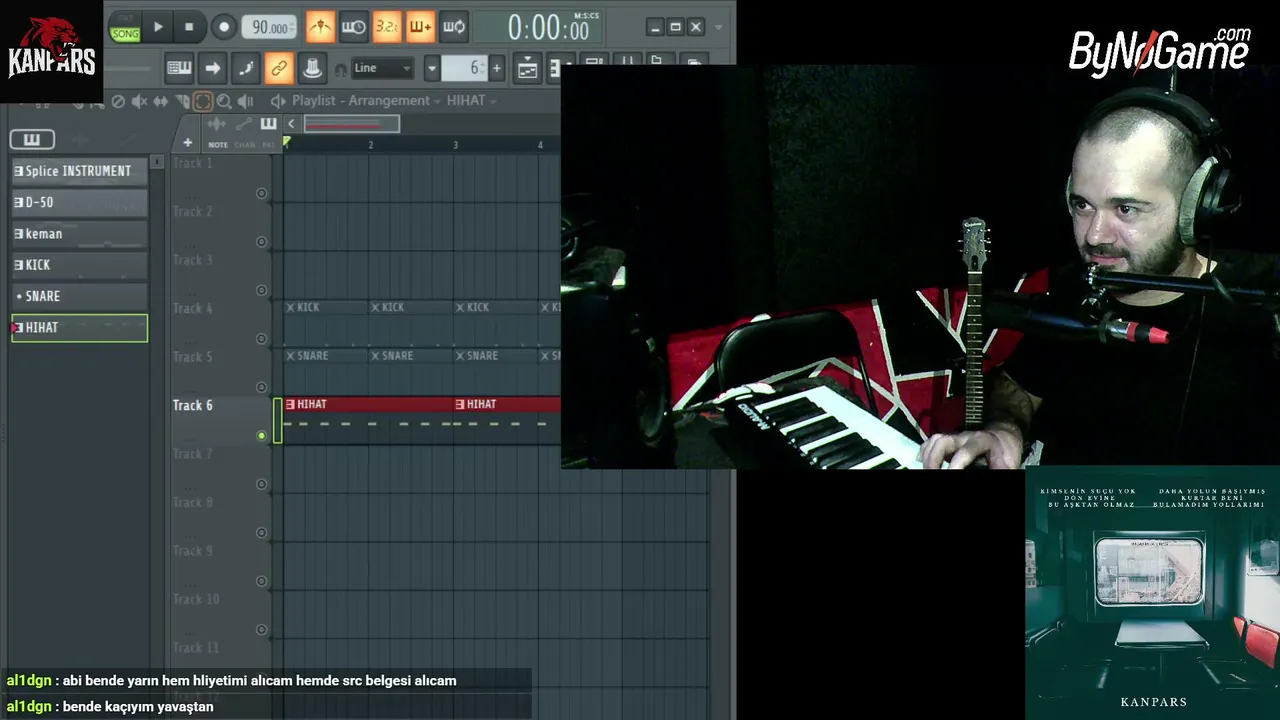Click the Track 6 label
The width and height of the screenshot is (1280, 720).
pyautogui.click(x=193, y=405)
